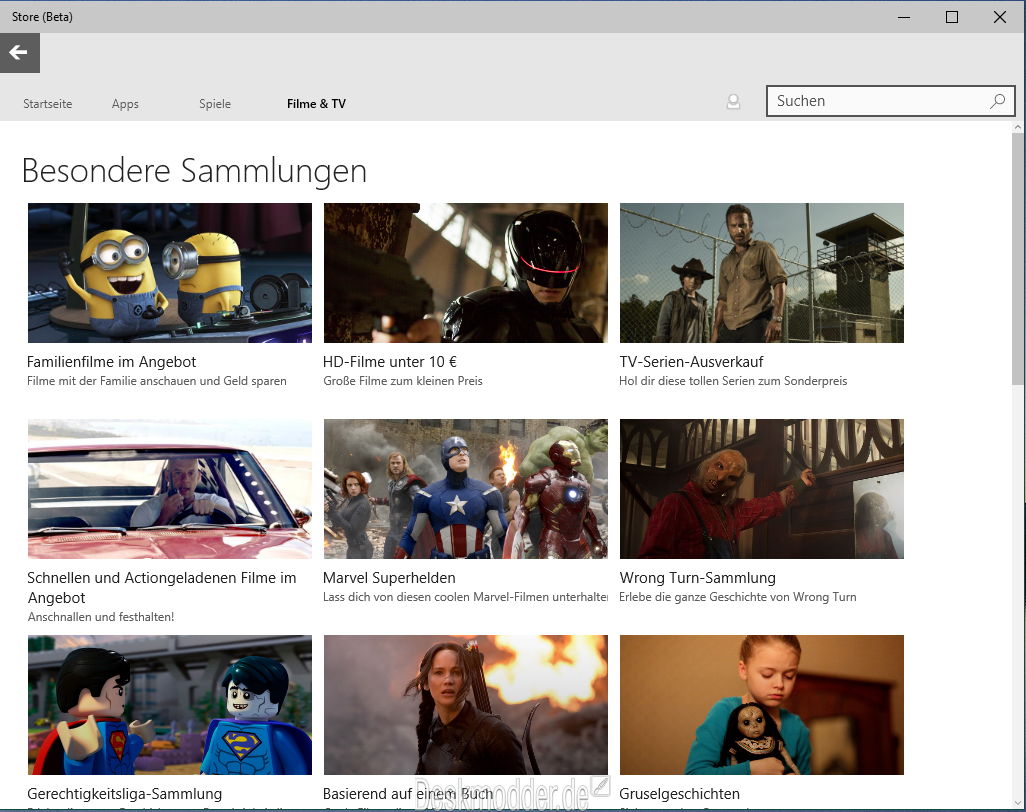This screenshot has width=1026, height=812.
Task: Click the scrollbar up arrow
Action: coord(1017,127)
